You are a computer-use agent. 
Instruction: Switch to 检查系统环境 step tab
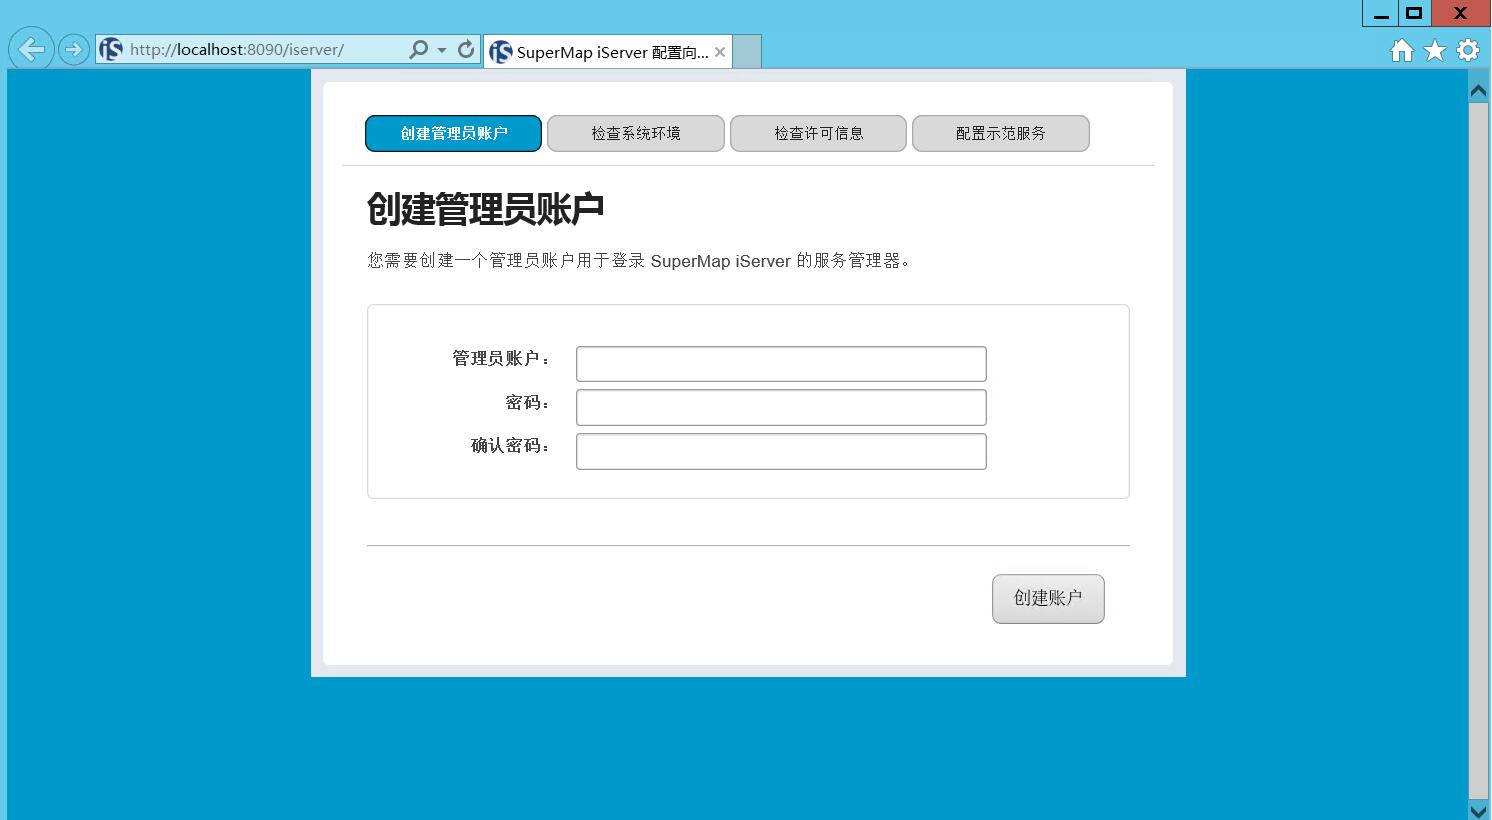pos(636,133)
